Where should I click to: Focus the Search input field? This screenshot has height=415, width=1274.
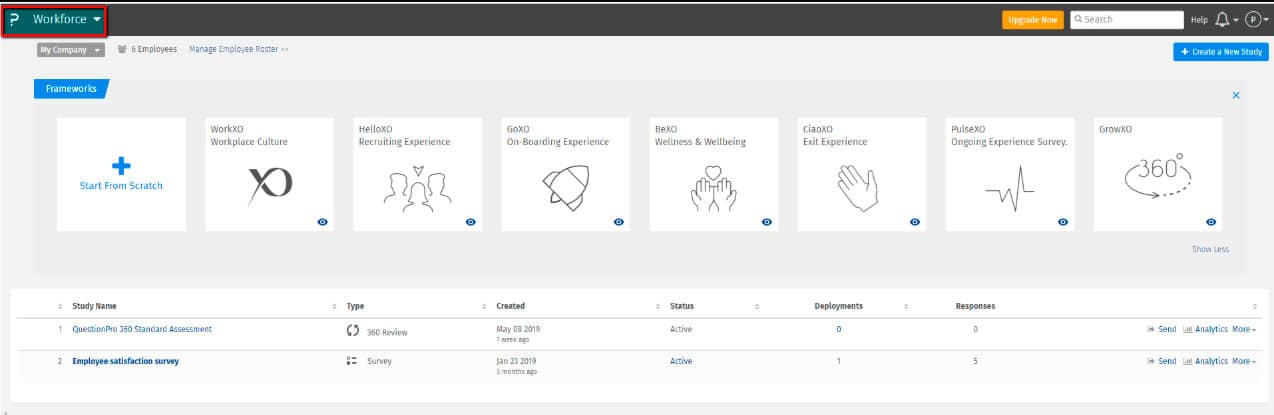(1127, 19)
